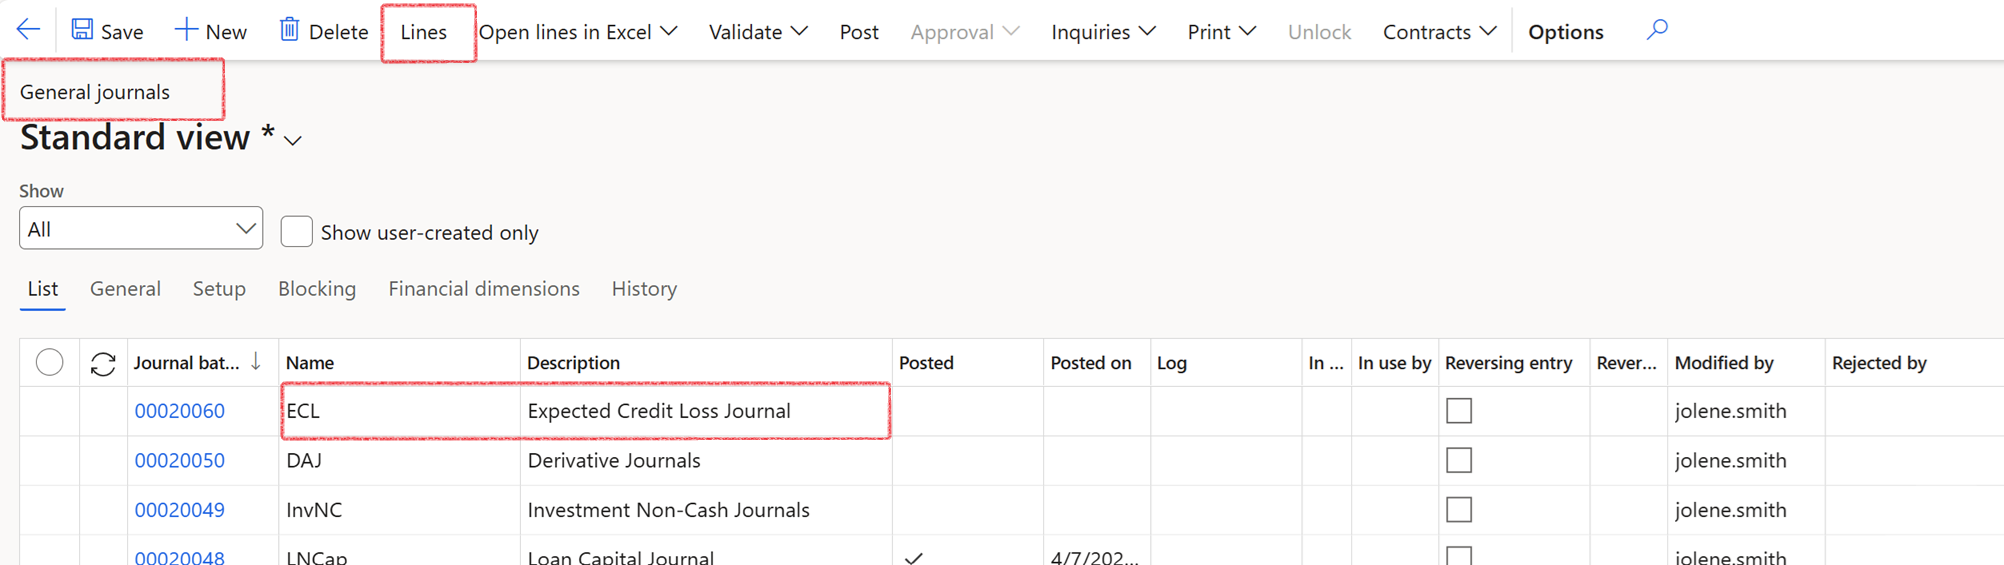
Task: Switch to the Financial dimensions tab
Action: [x=483, y=289]
